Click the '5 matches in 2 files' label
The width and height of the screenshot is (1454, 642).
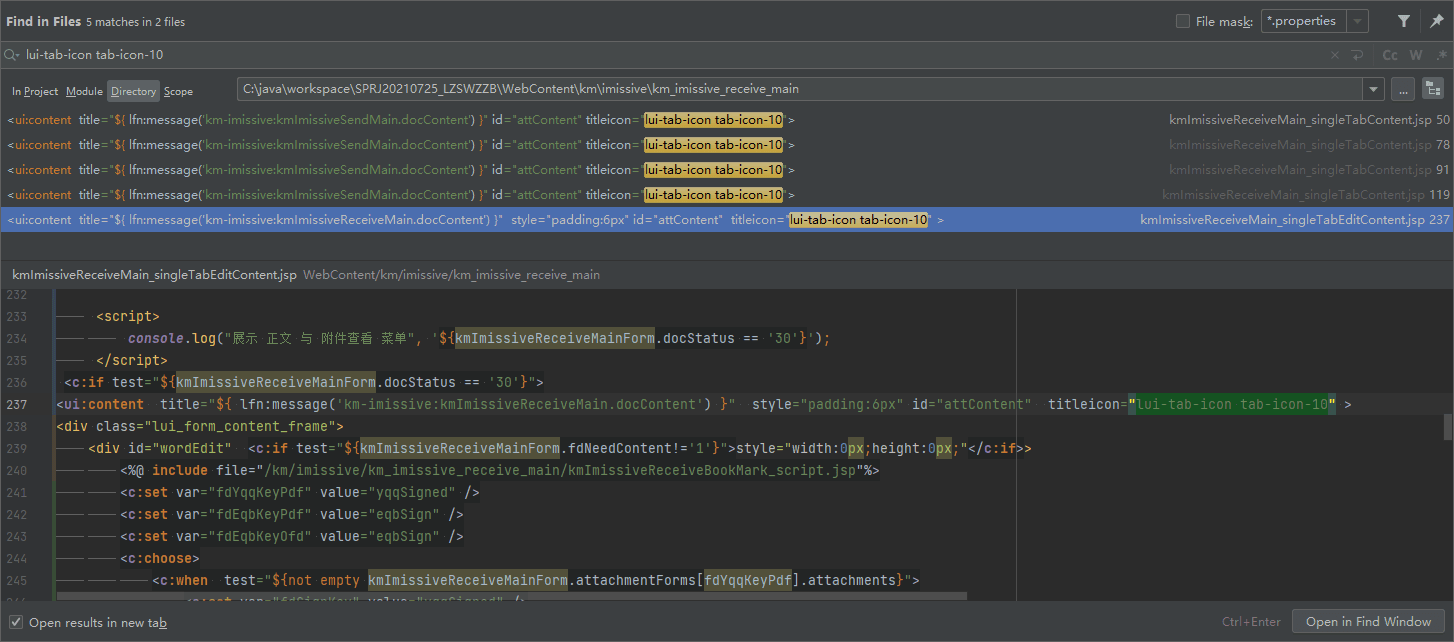pyautogui.click(x=135, y=22)
